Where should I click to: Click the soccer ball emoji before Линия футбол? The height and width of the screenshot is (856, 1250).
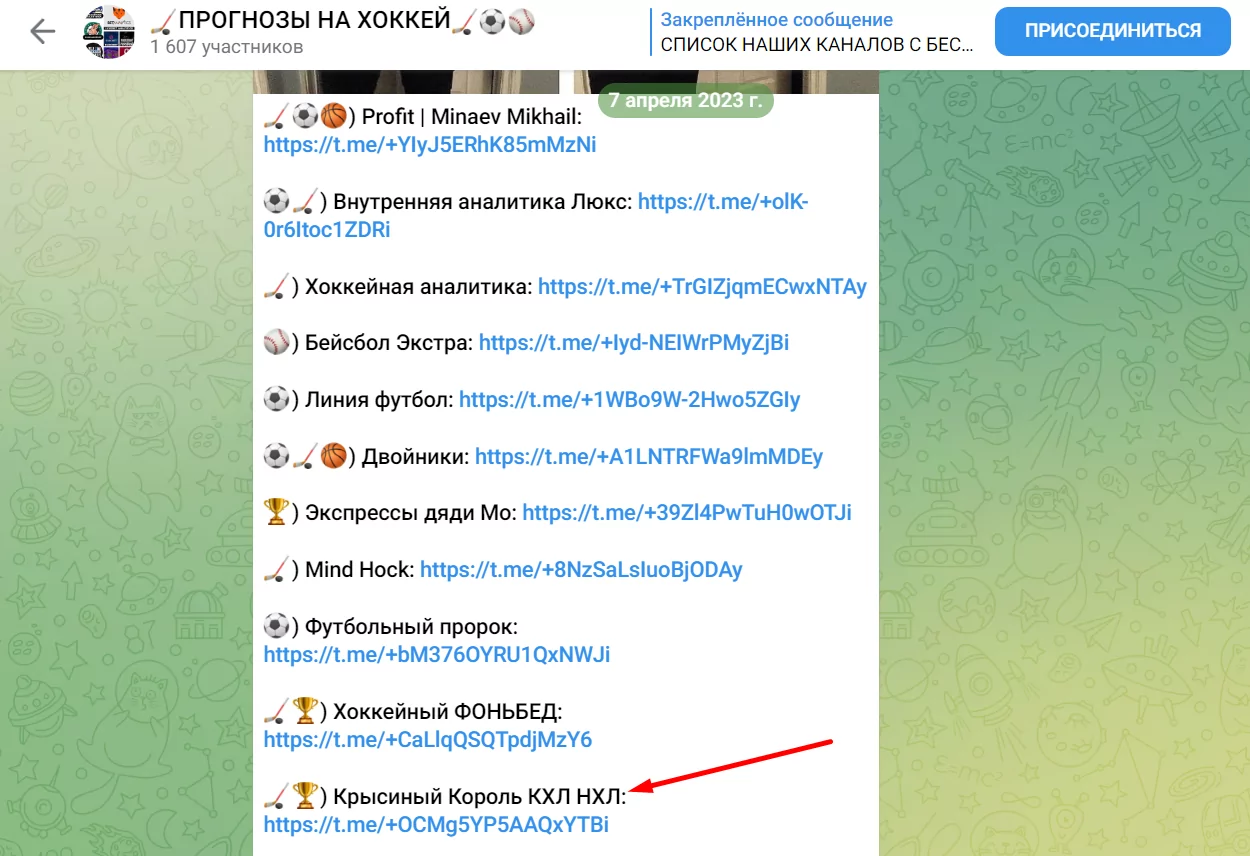pos(277,400)
